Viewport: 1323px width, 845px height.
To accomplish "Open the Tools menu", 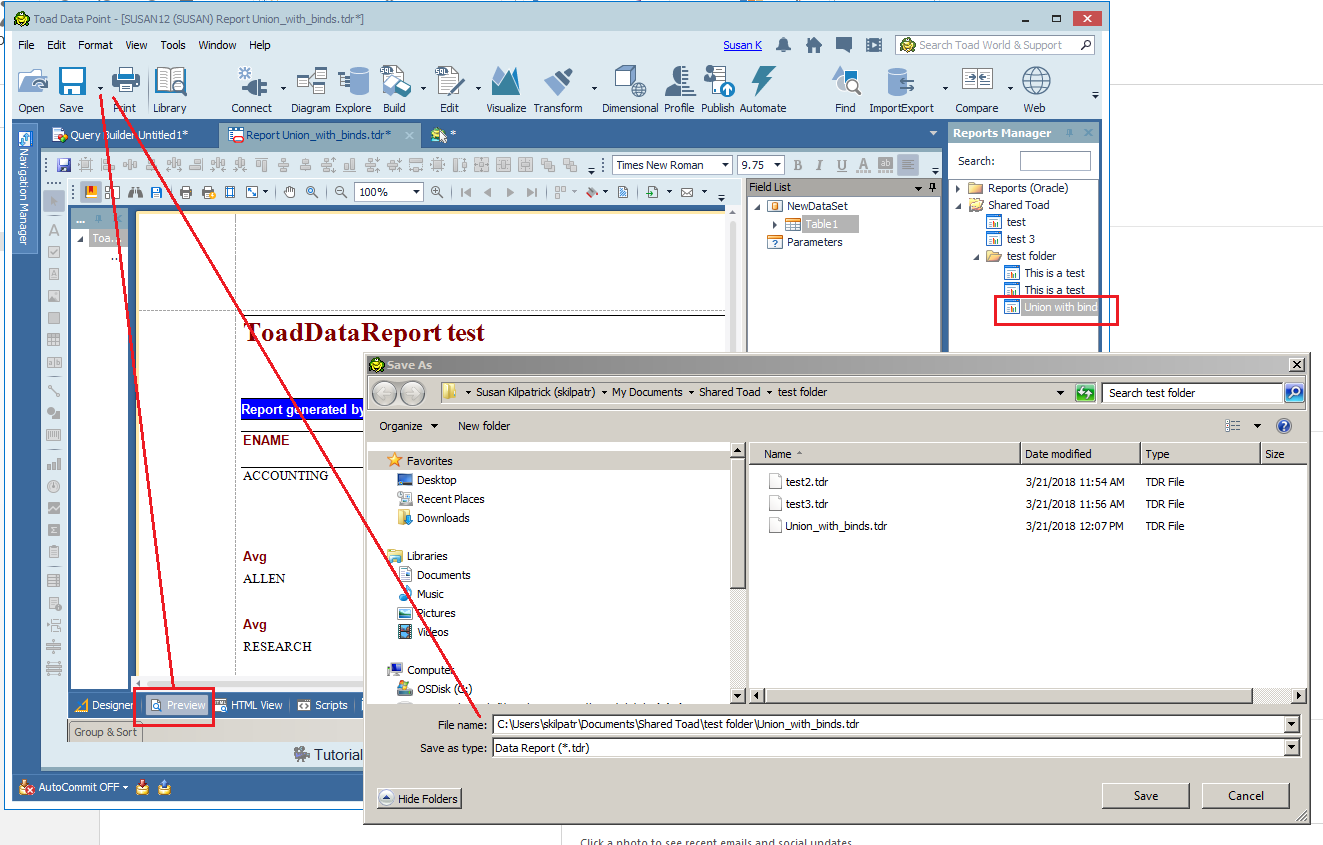I will [173, 45].
